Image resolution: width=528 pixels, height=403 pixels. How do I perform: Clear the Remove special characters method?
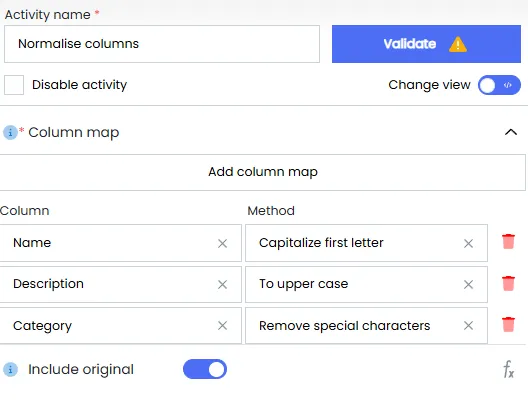[x=468, y=326]
